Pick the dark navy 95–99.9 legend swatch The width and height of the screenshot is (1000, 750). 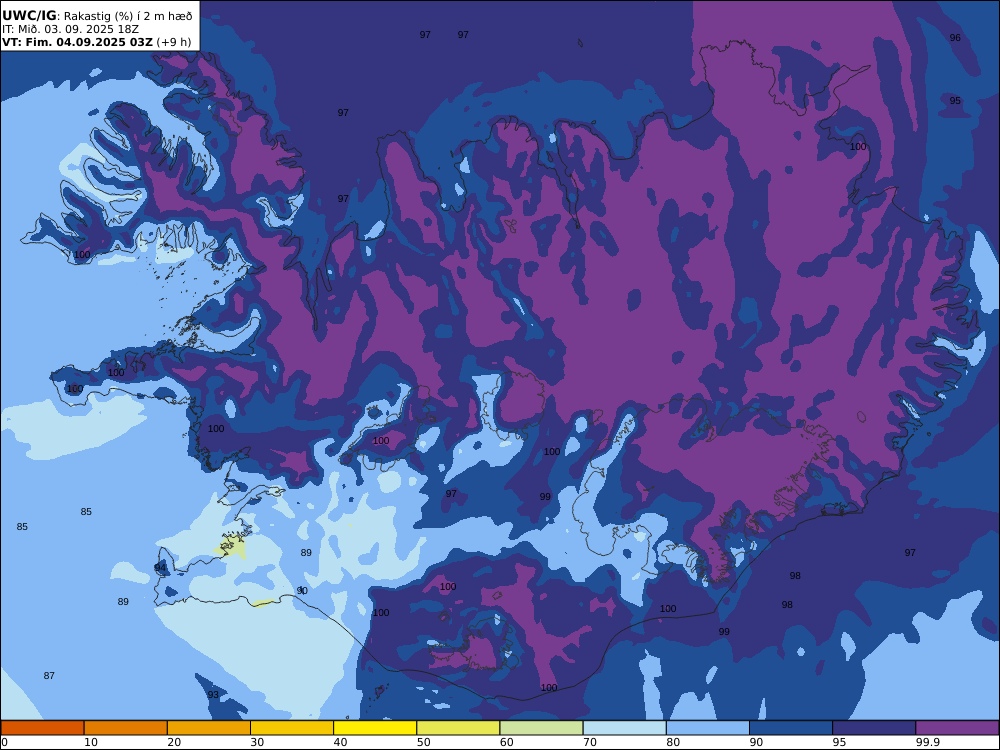[874, 728]
